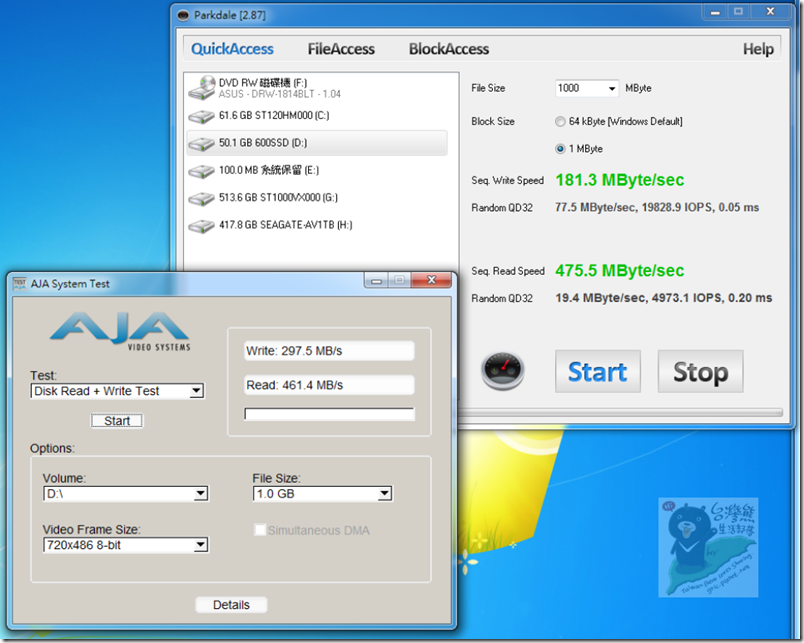Screen dimensions: 804x643
Task: Click the 475.5 MByte/sec read speed value
Action: click(x=619, y=271)
